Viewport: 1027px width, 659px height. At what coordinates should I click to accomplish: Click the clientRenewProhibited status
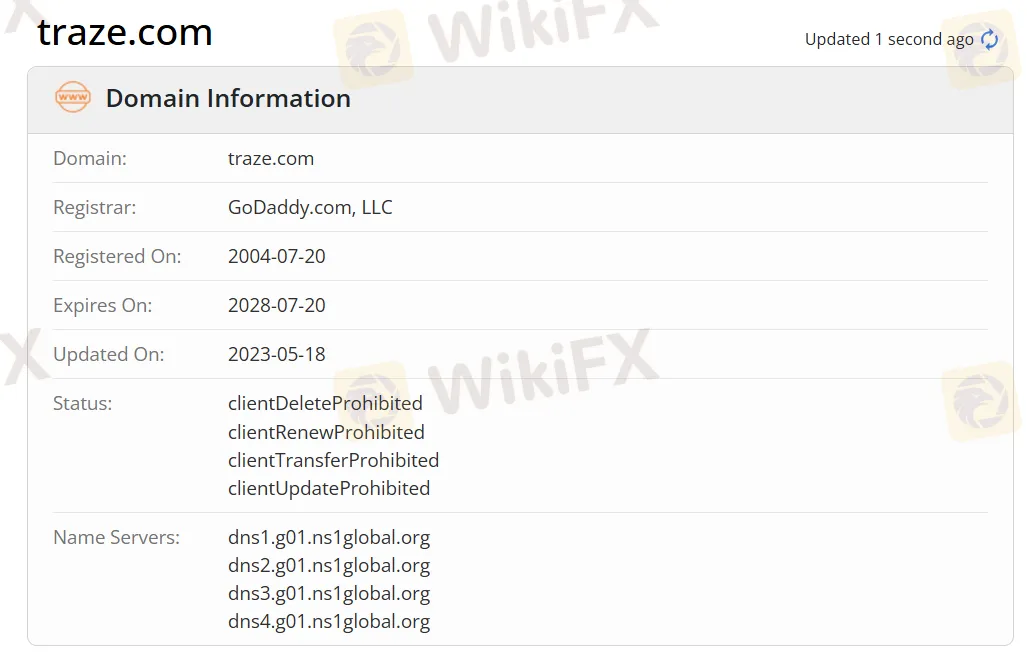(326, 432)
